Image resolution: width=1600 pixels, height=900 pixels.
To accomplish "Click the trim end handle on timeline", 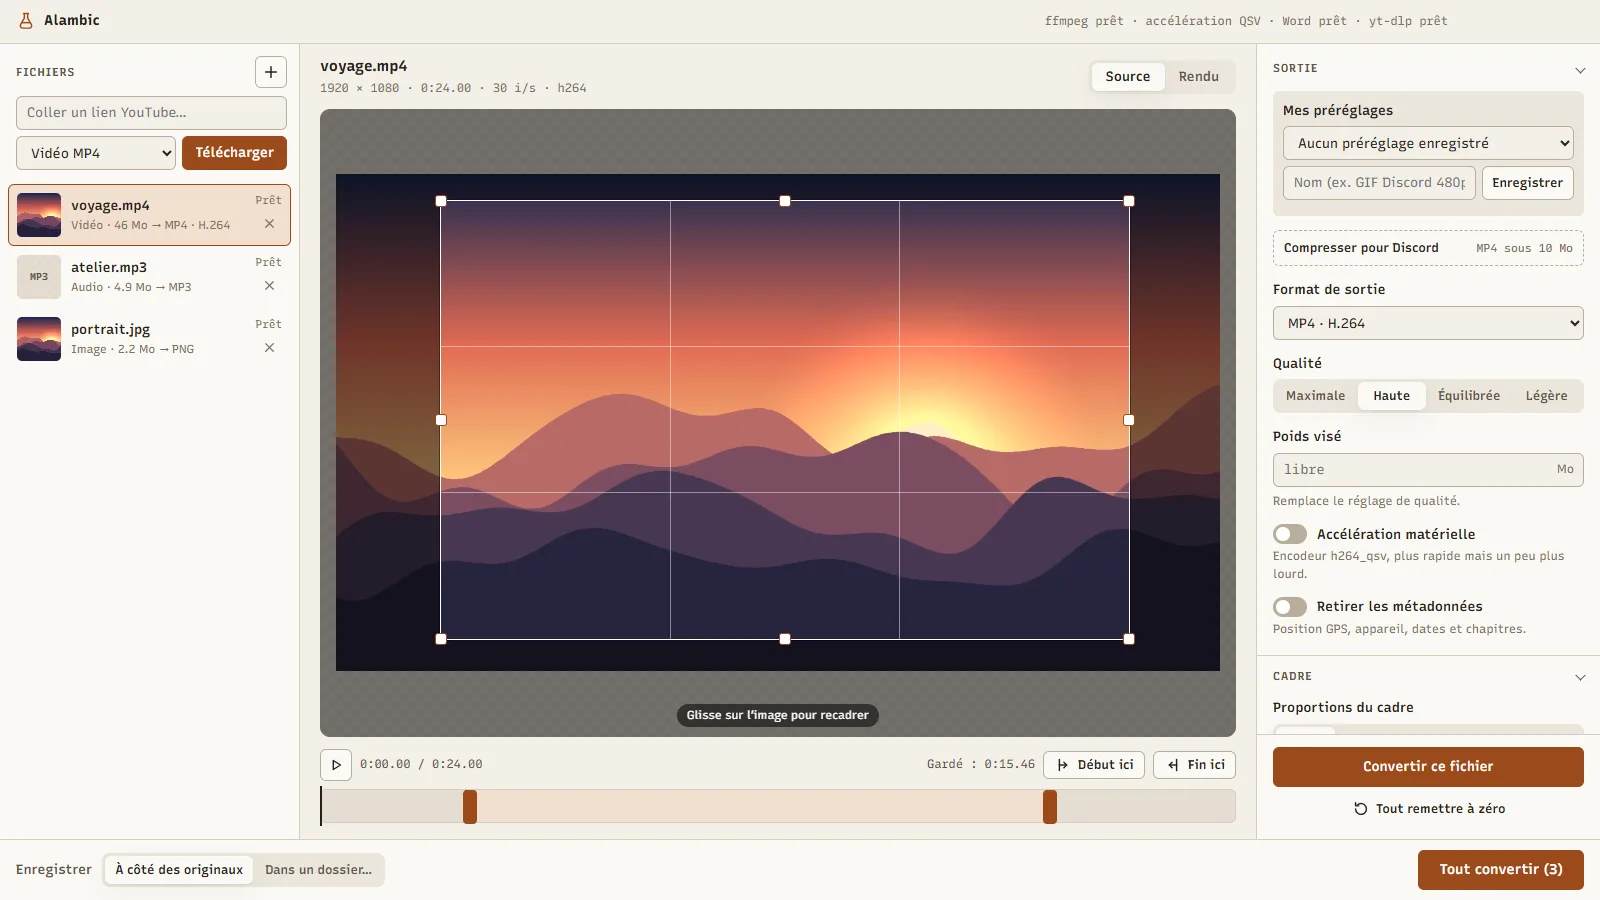I will tap(1050, 807).
